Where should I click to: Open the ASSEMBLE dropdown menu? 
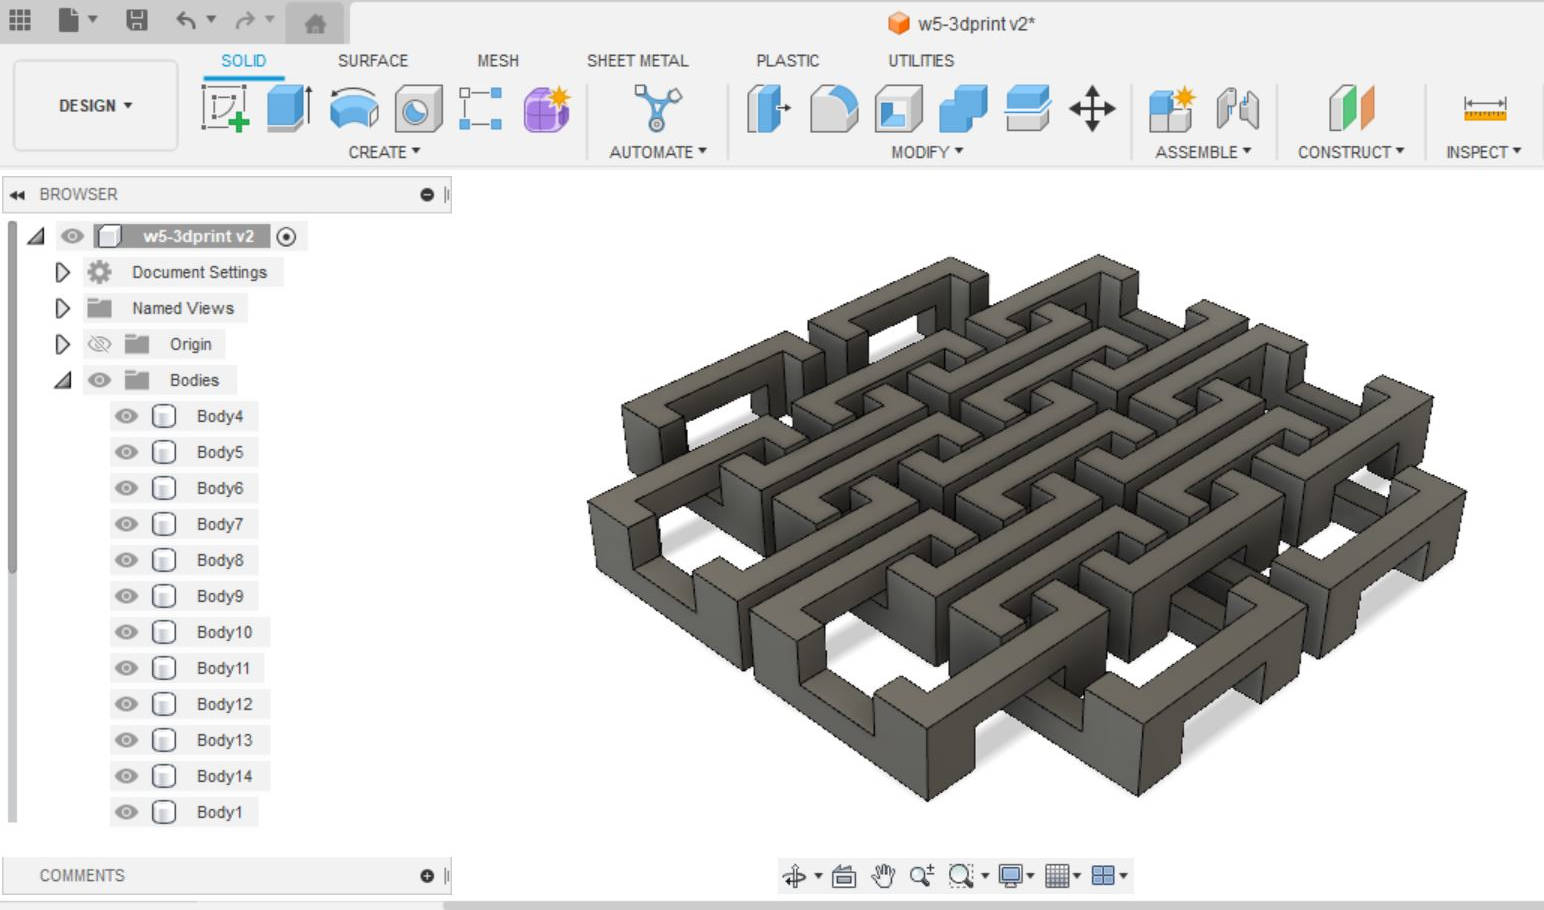click(x=1203, y=152)
